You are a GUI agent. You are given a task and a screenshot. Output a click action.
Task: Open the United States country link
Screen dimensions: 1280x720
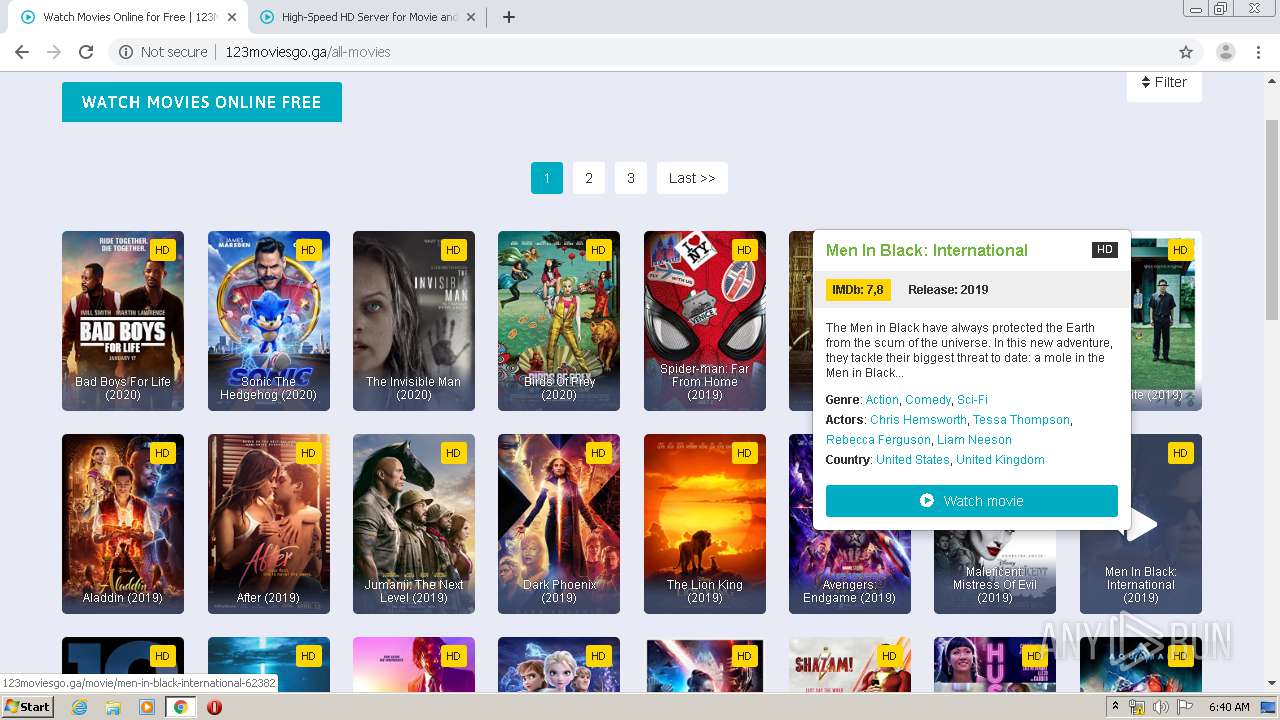pos(913,460)
